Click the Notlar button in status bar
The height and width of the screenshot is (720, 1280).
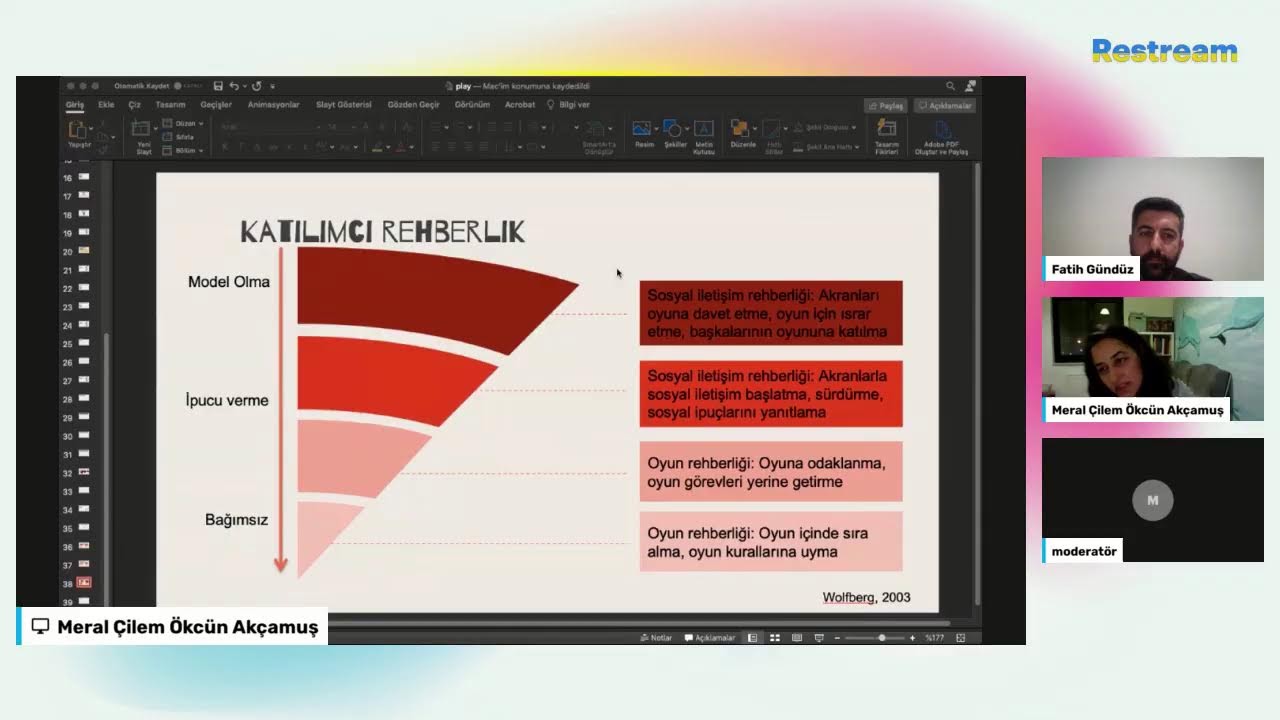click(657, 638)
